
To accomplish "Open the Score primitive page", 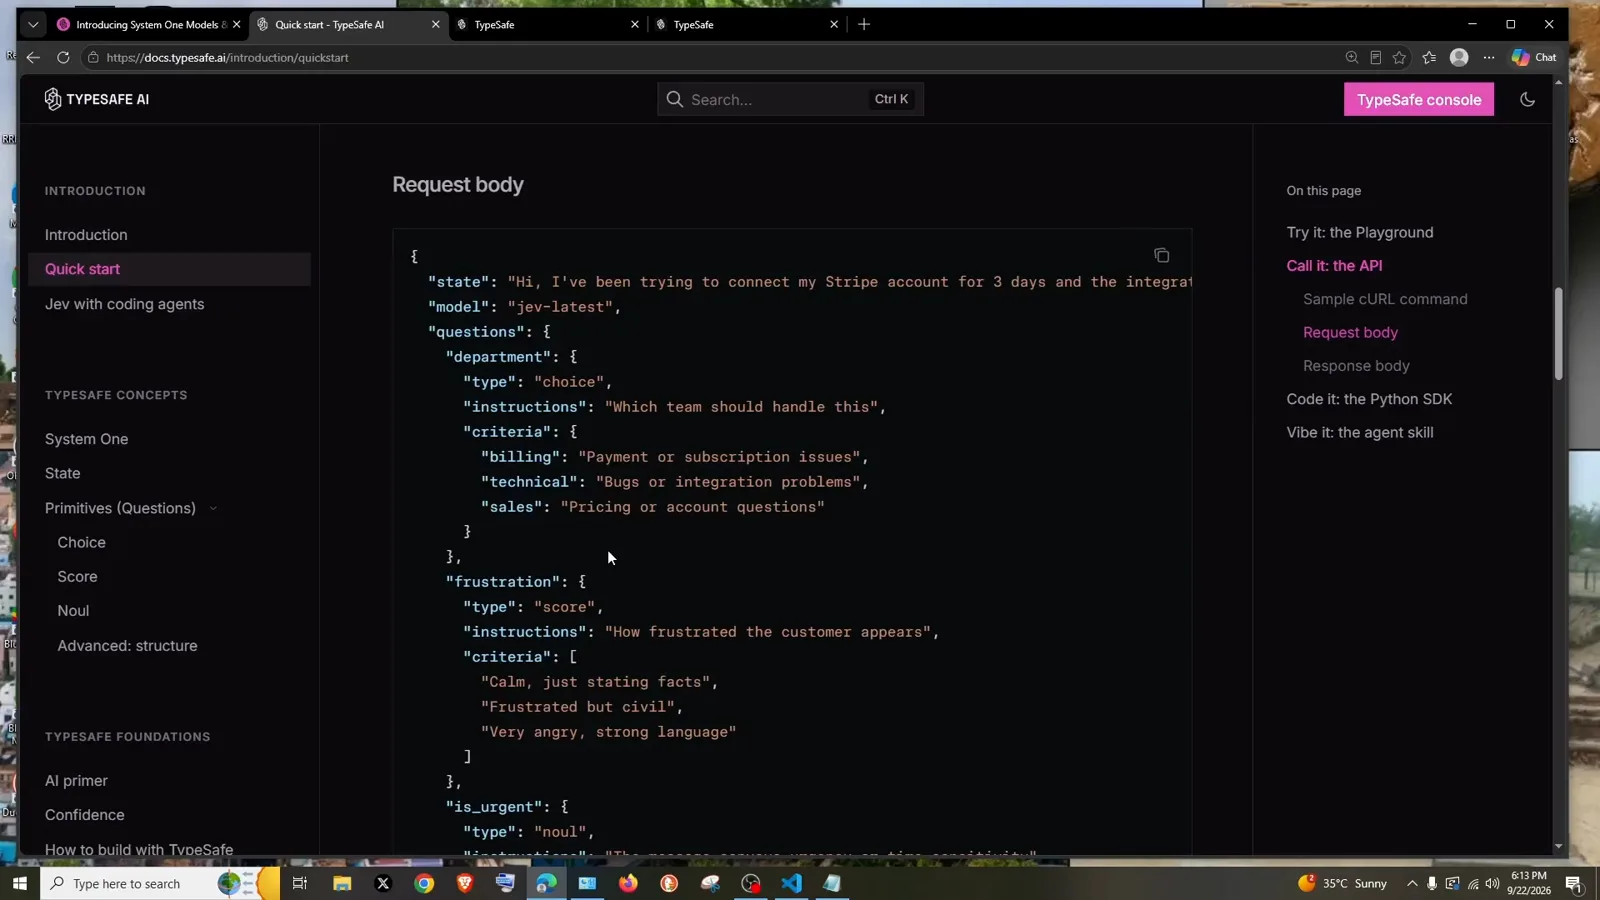I will pyautogui.click(x=77, y=577).
